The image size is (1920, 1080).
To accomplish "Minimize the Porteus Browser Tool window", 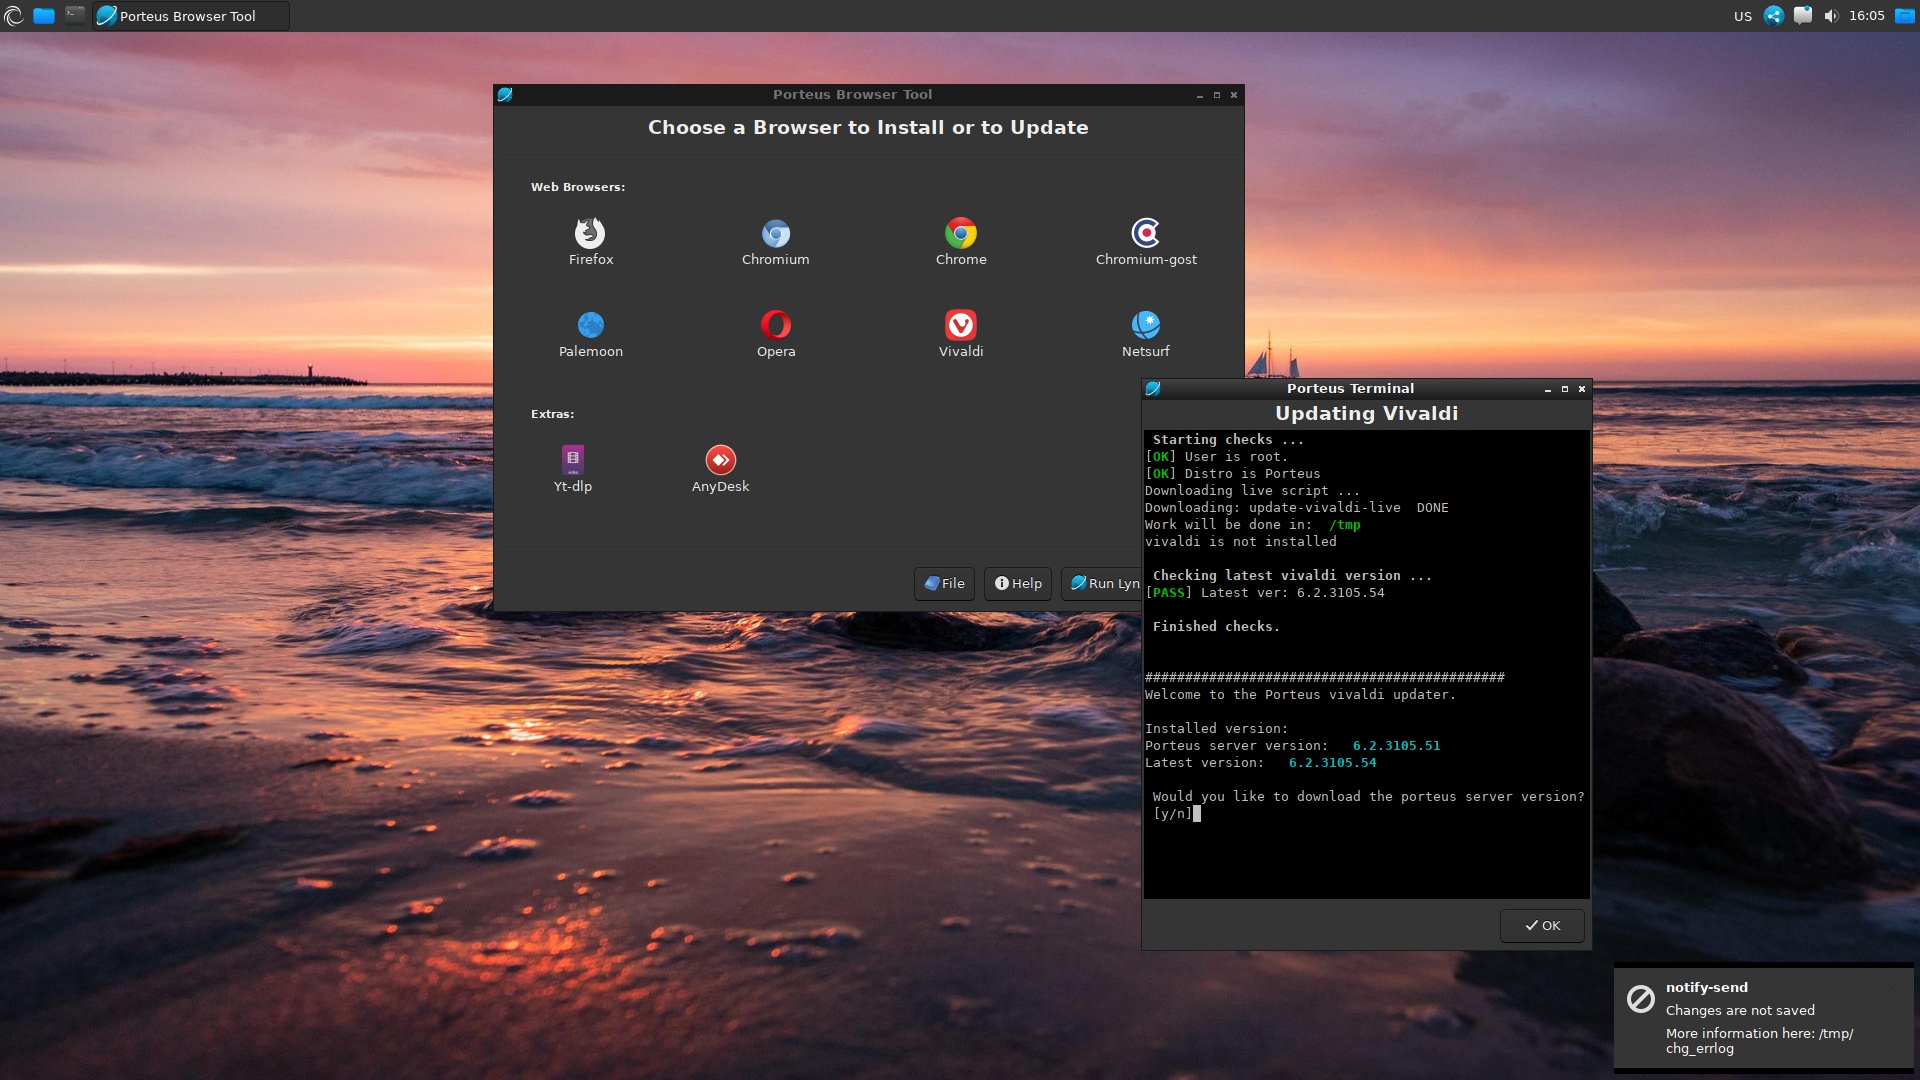I will (1200, 95).
